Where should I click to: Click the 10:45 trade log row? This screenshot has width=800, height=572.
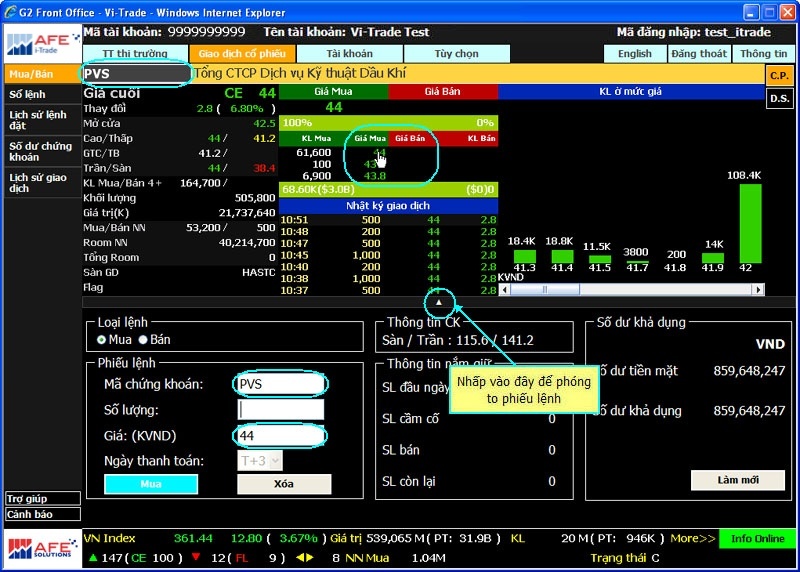[x=388, y=255]
